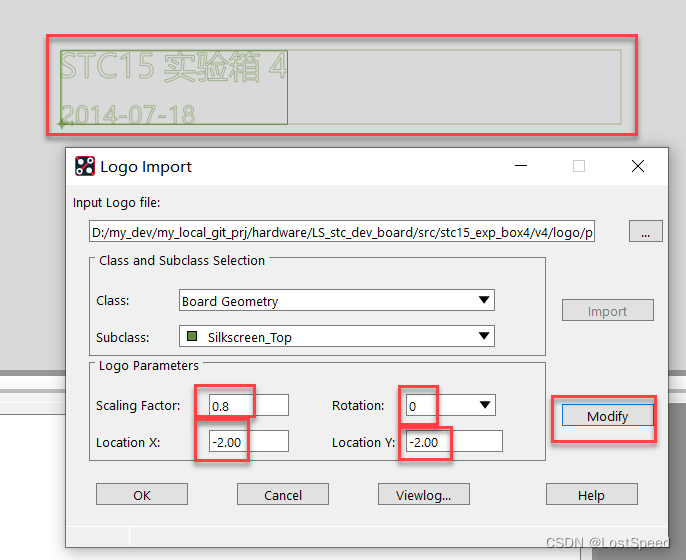Image resolution: width=686 pixels, height=560 pixels.
Task: Select the 2014-07-18 date text on canvas
Action: (x=128, y=114)
